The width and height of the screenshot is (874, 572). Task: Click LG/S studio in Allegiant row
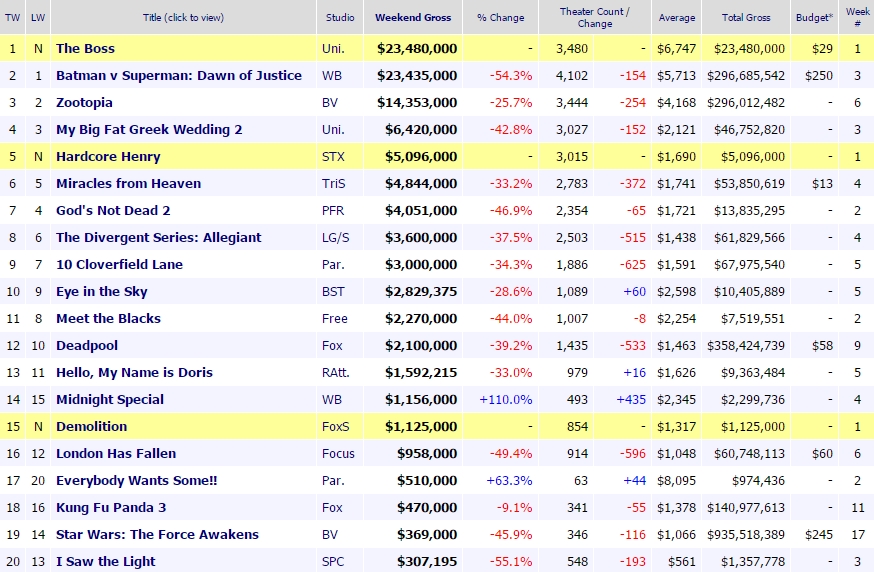(x=336, y=237)
